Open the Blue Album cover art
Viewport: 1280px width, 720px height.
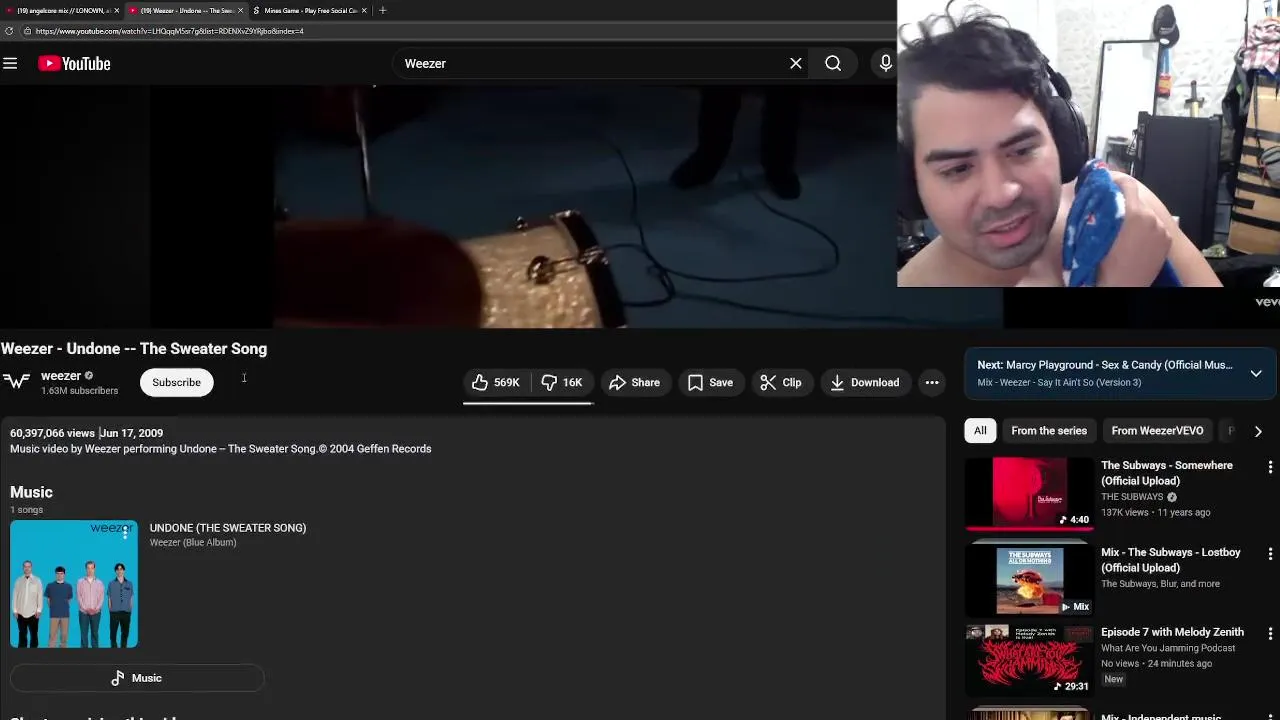74,584
